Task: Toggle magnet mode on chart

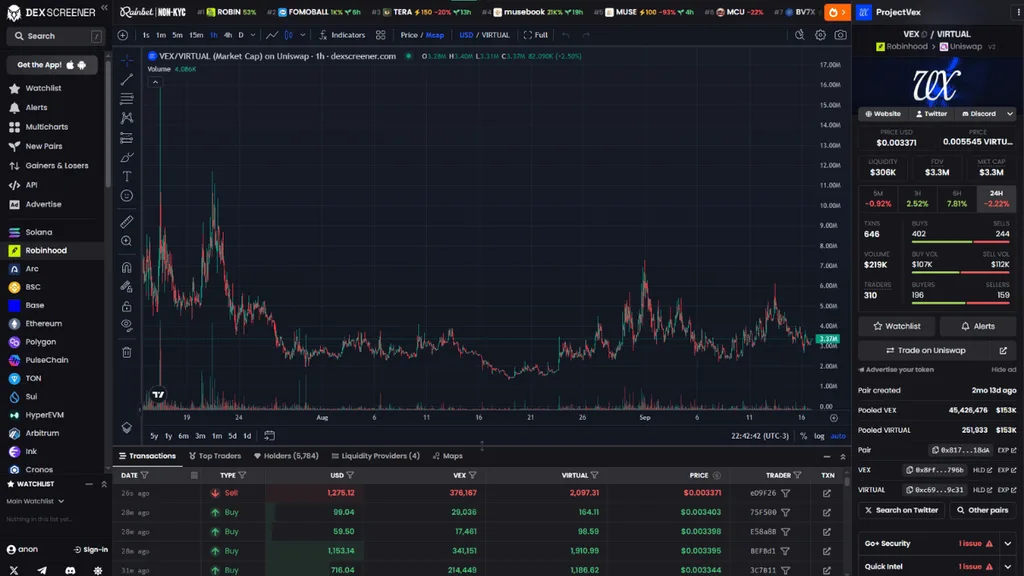Action: coord(127,268)
